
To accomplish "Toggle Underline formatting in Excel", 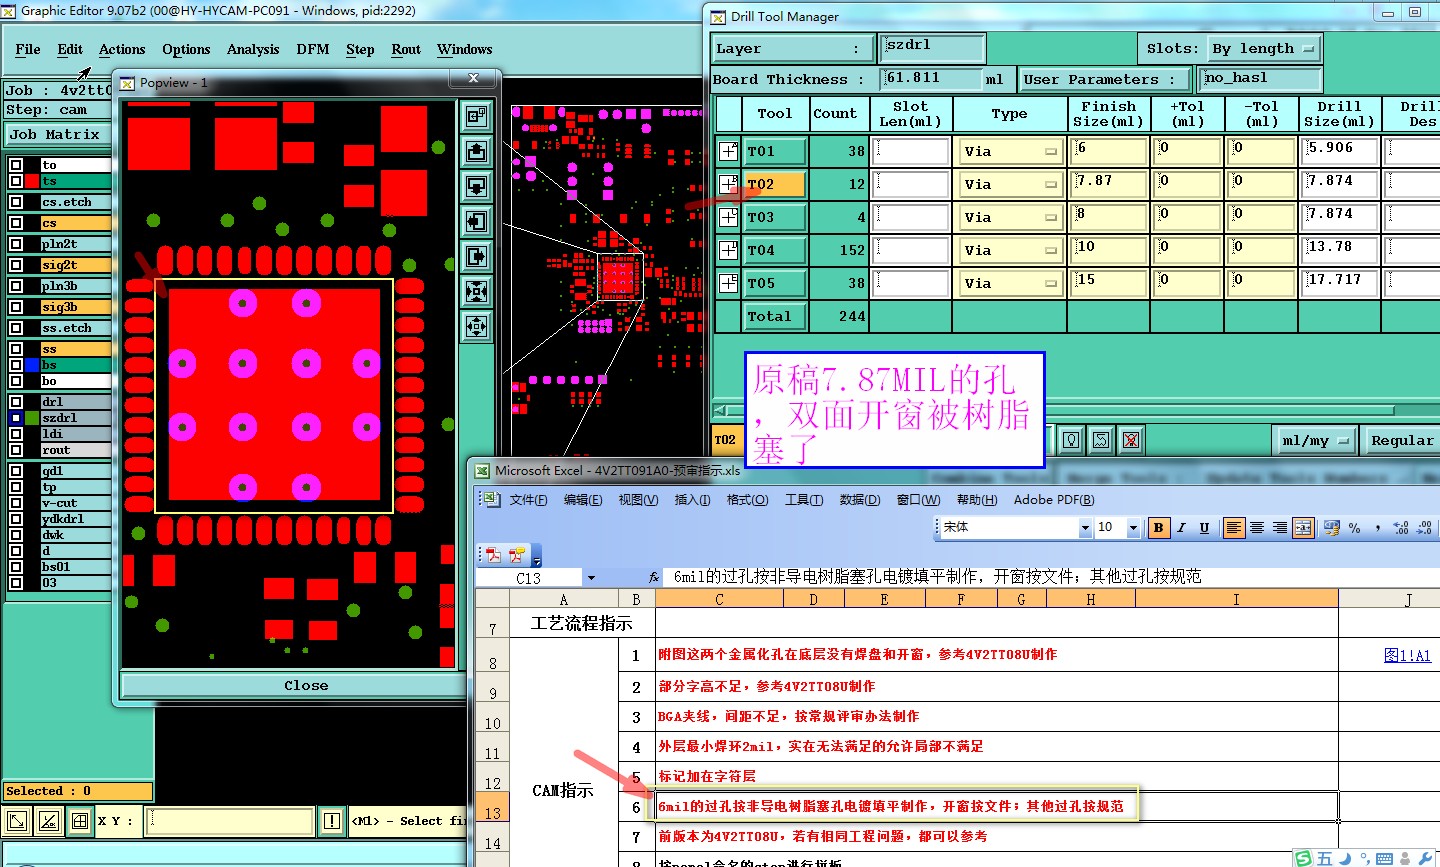I will click(x=1204, y=528).
